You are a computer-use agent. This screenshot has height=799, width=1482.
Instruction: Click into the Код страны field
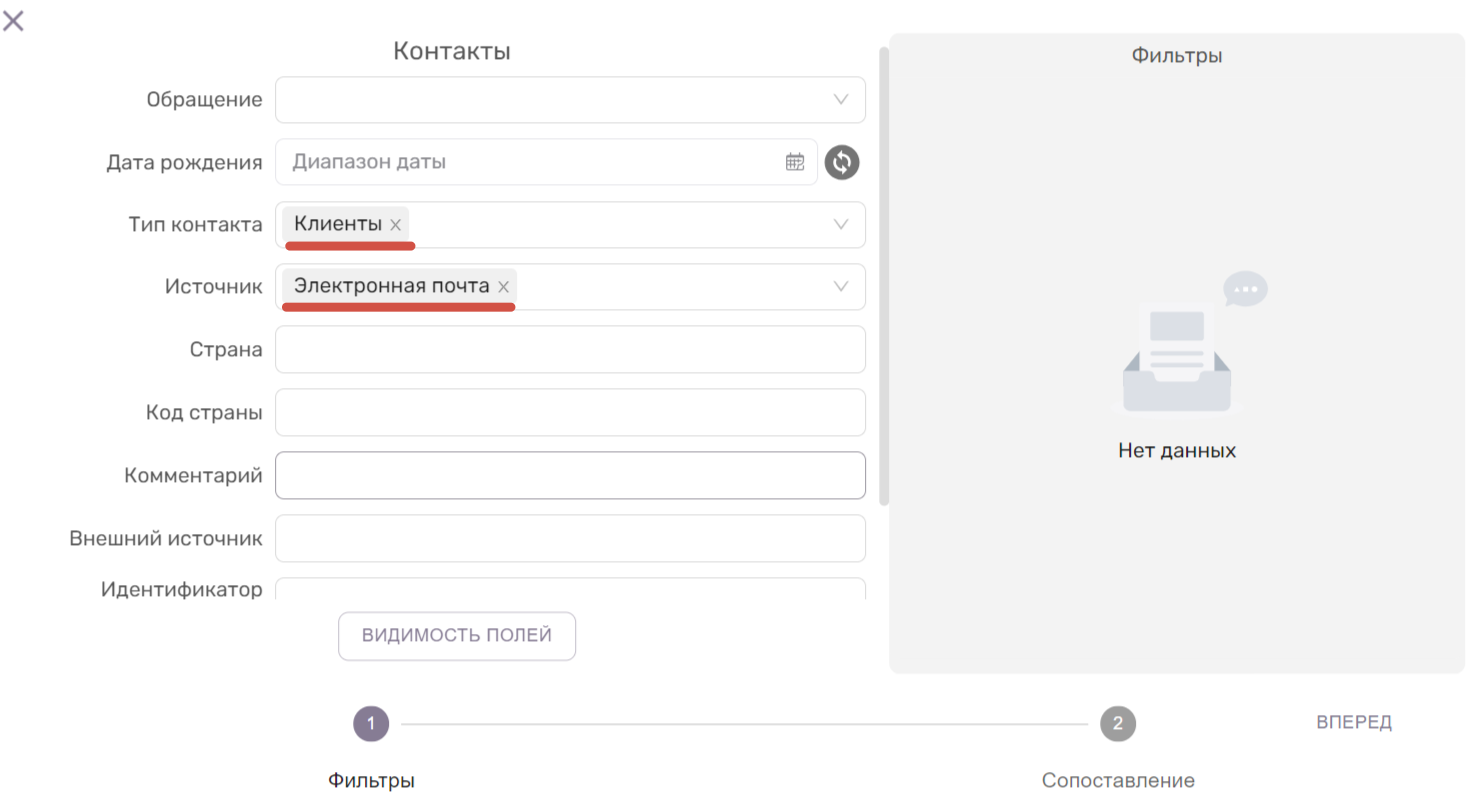pyautogui.click(x=570, y=412)
